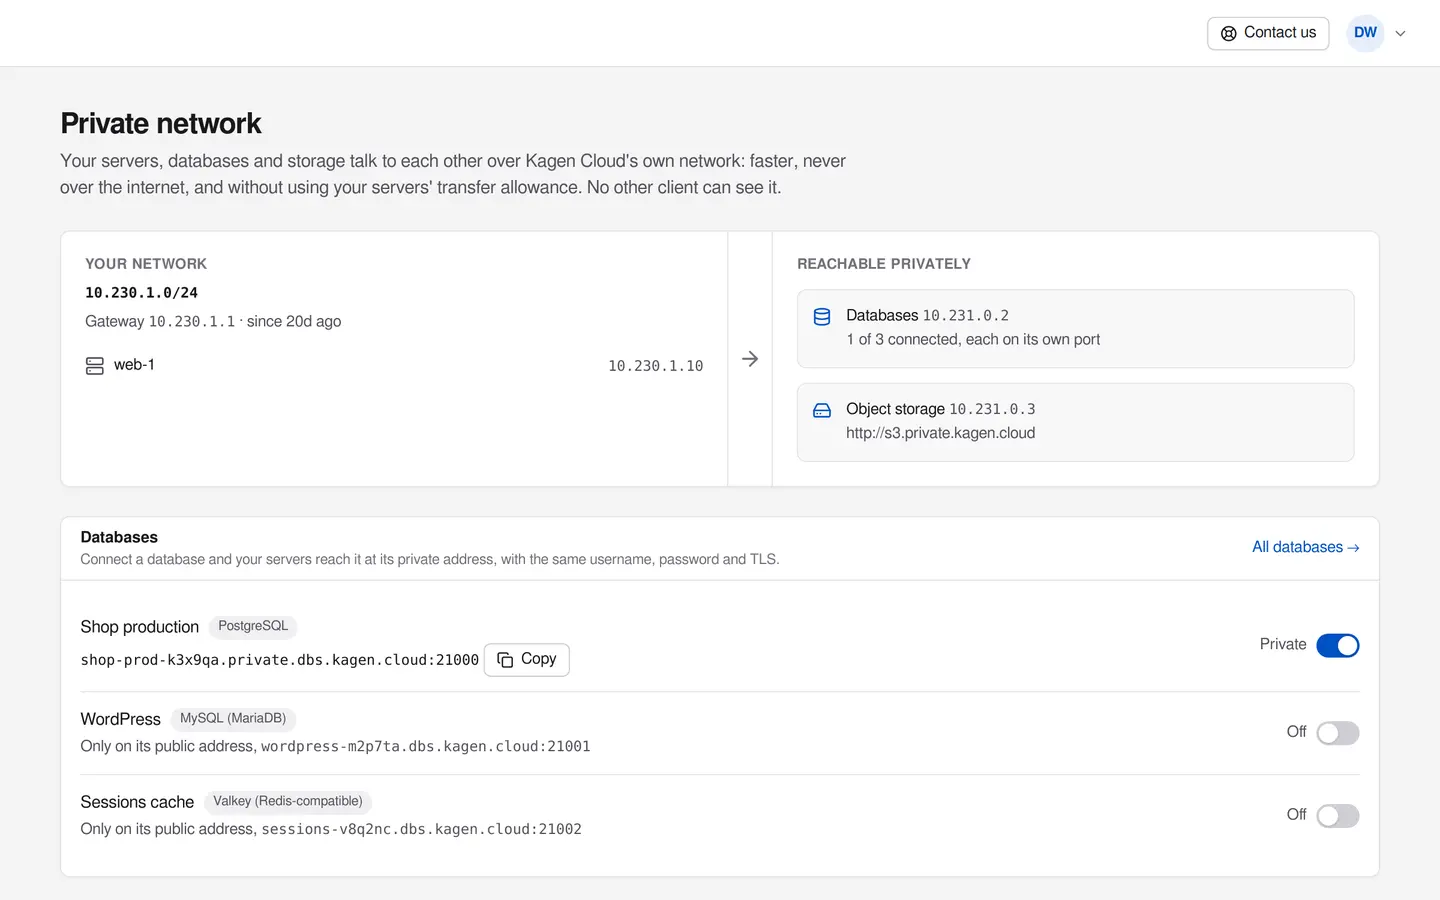Click the Object storage drive icon

(822, 410)
